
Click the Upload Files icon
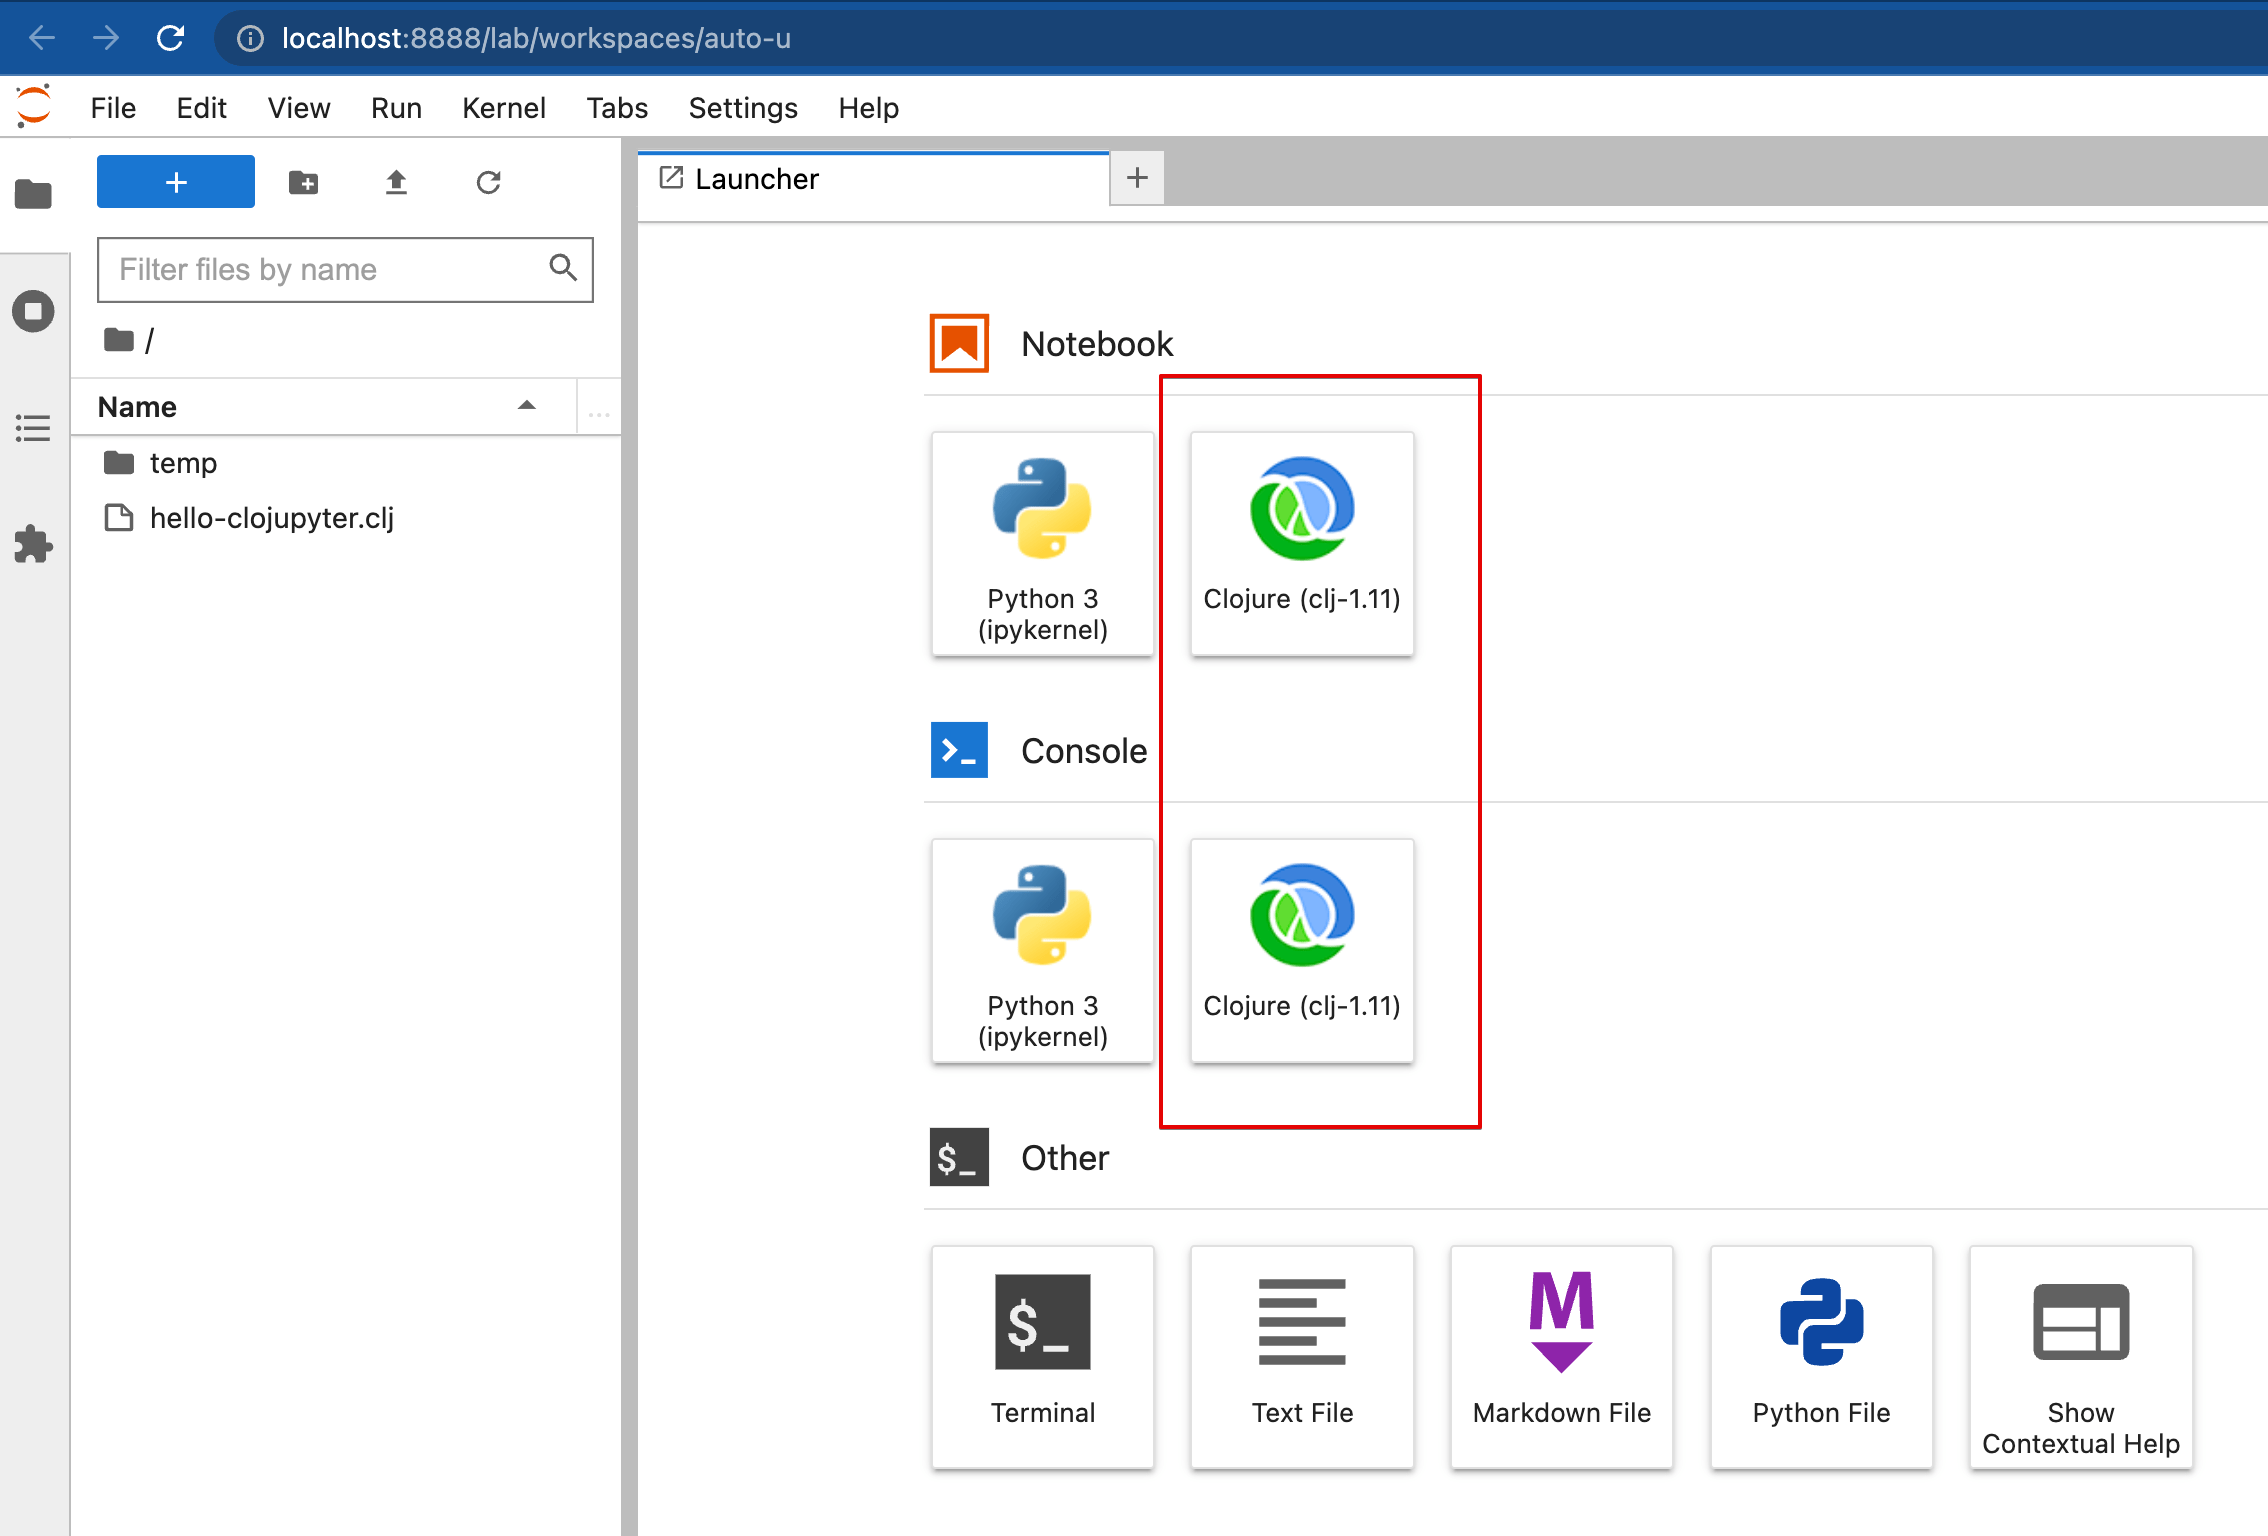click(x=396, y=182)
